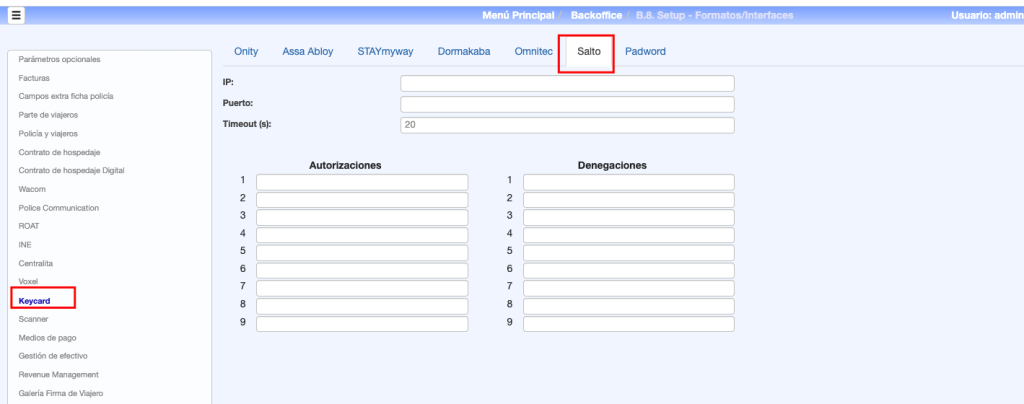Select Scanner in the sidebar
The image size is (1024, 404).
pyautogui.click(x=33, y=319)
